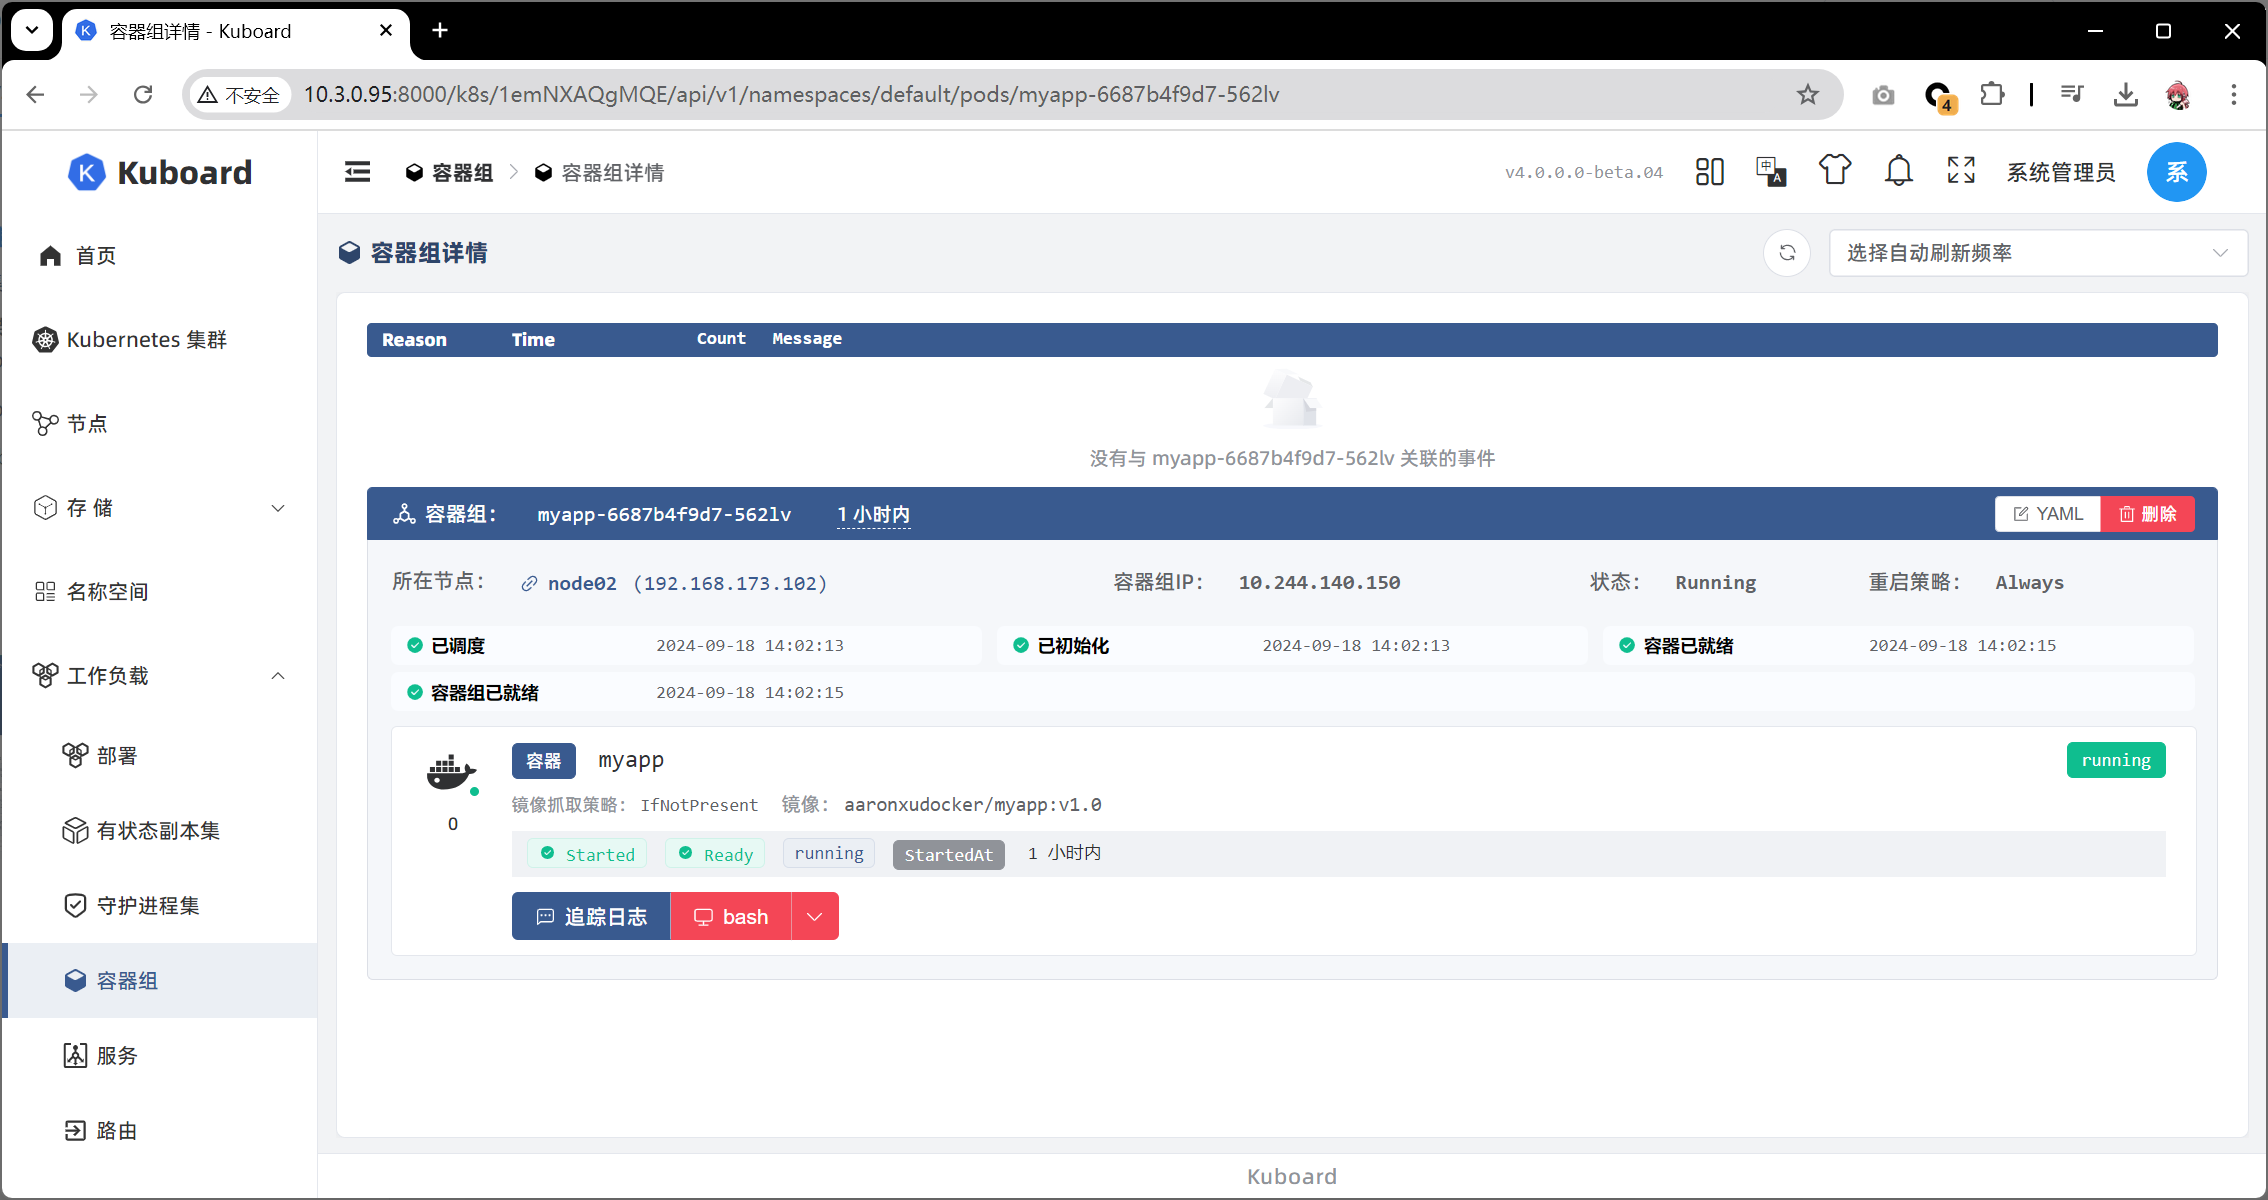This screenshot has width=2268, height=1200.
Task: Open the auto-refresh frequency dropdown
Action: pos(2037,253)
